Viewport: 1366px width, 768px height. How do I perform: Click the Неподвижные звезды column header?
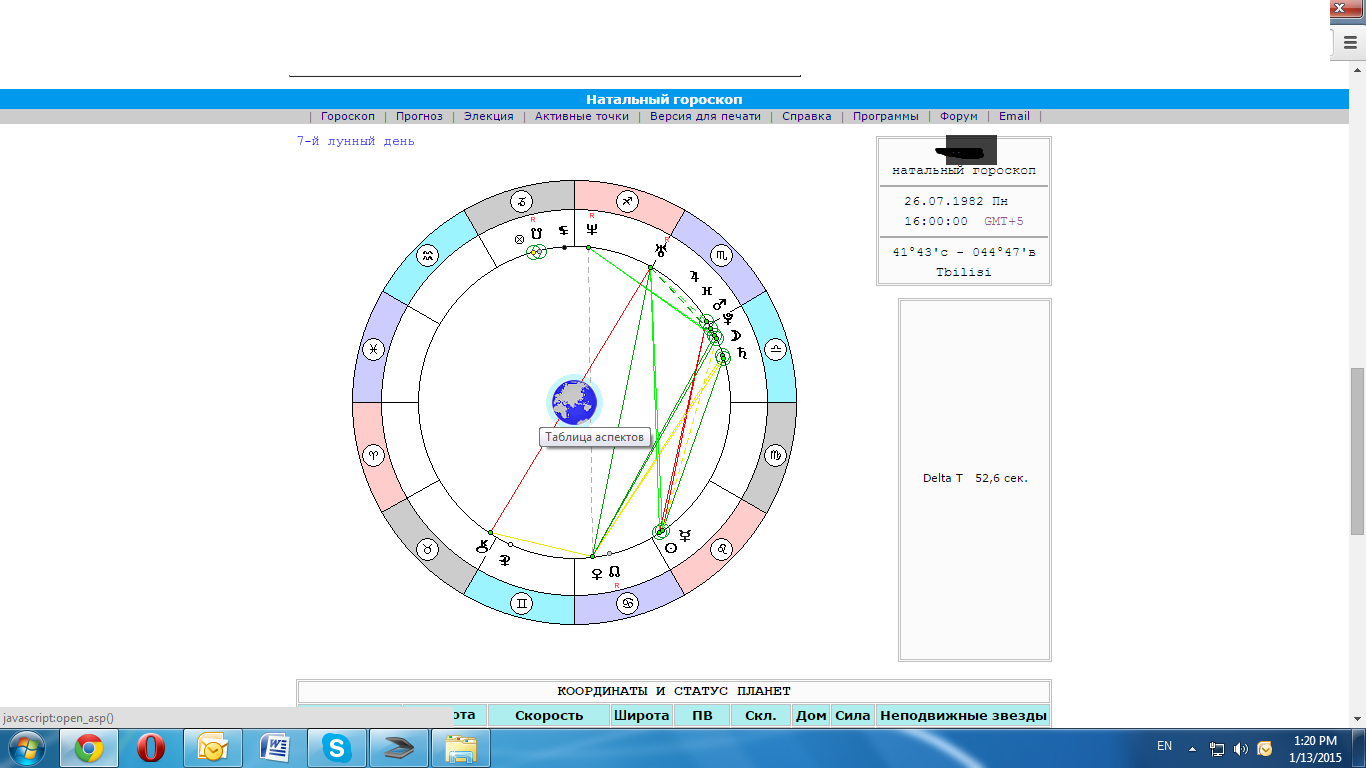pos(962,715)
